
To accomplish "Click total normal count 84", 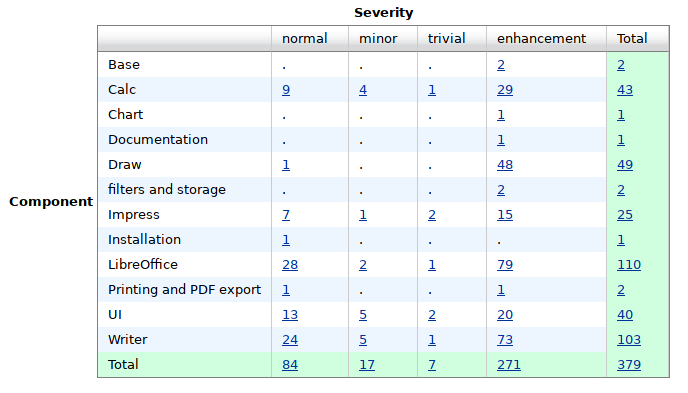I will [290, 365].
